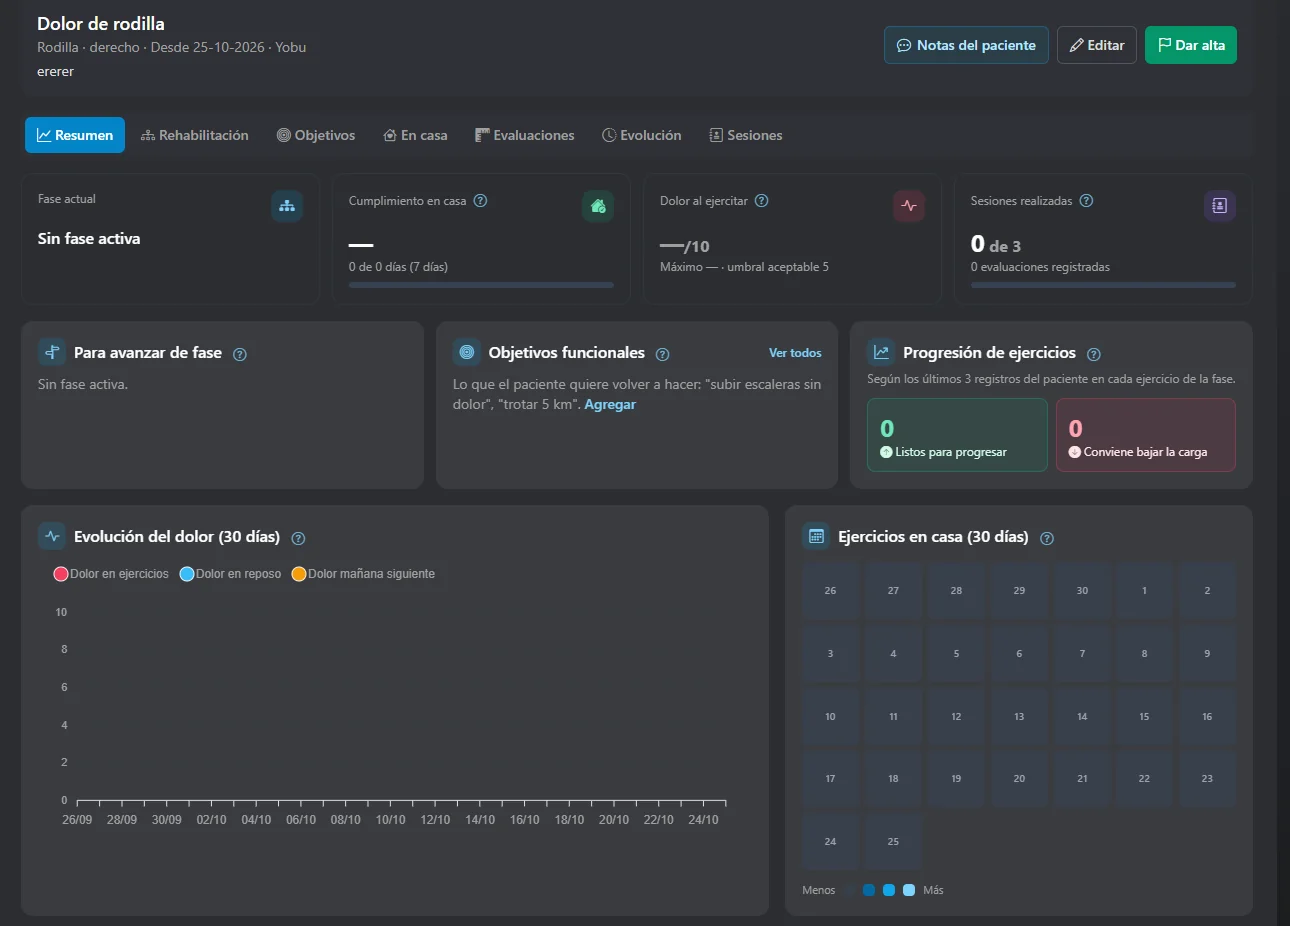Open help for Sesiones realizadas
Viewport: 1290px width, 926px height.
(1086, 201)
